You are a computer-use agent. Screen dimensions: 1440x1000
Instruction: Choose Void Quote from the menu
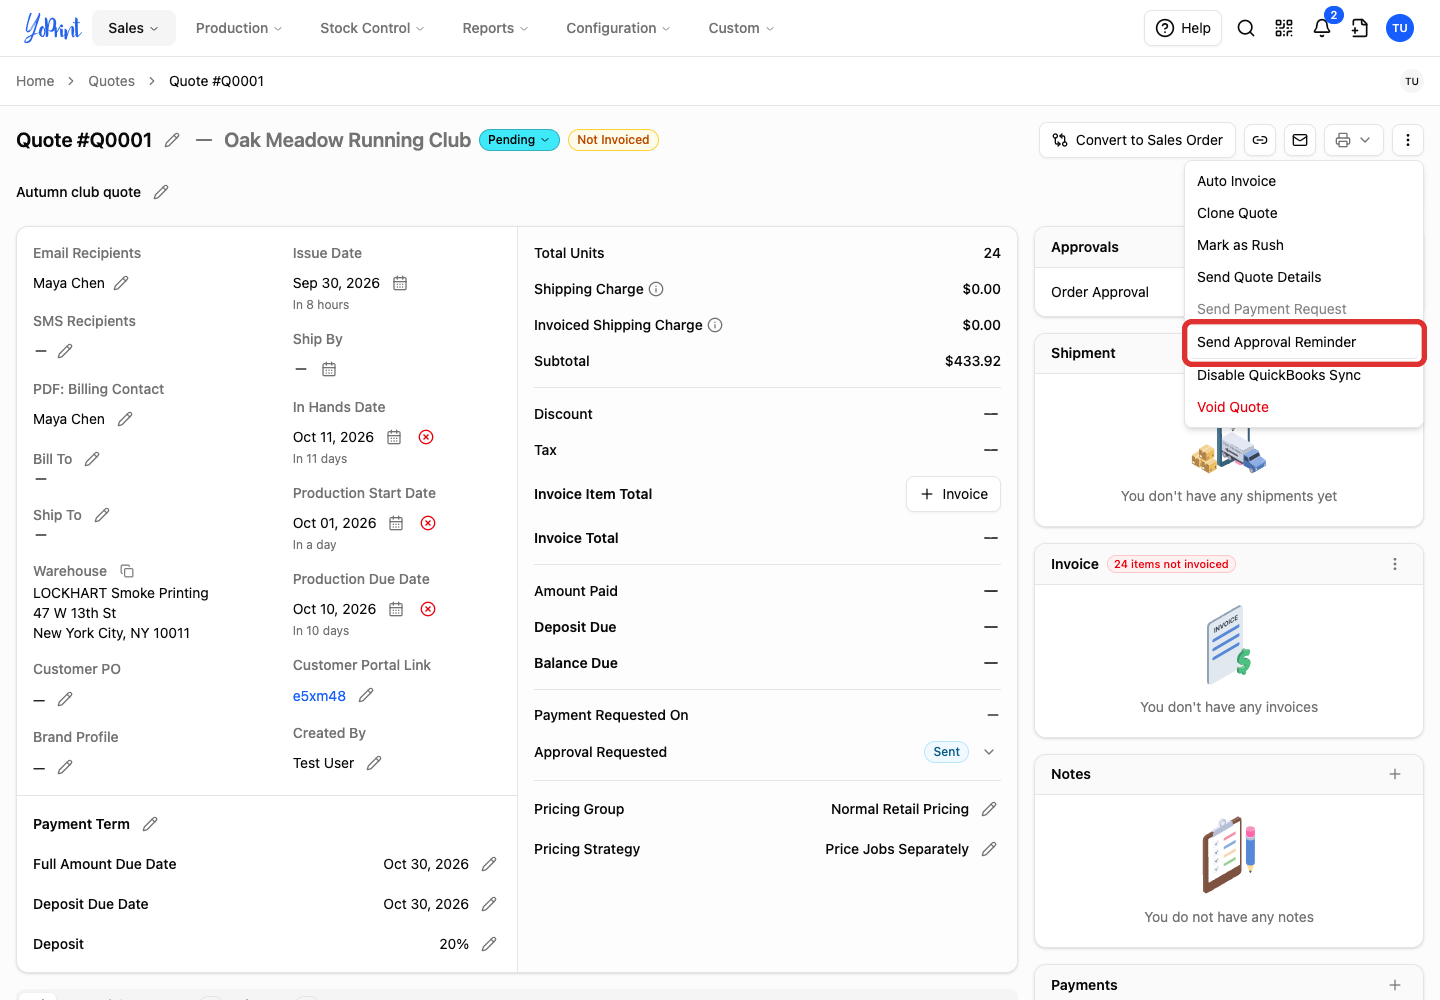click(1303, 407)
